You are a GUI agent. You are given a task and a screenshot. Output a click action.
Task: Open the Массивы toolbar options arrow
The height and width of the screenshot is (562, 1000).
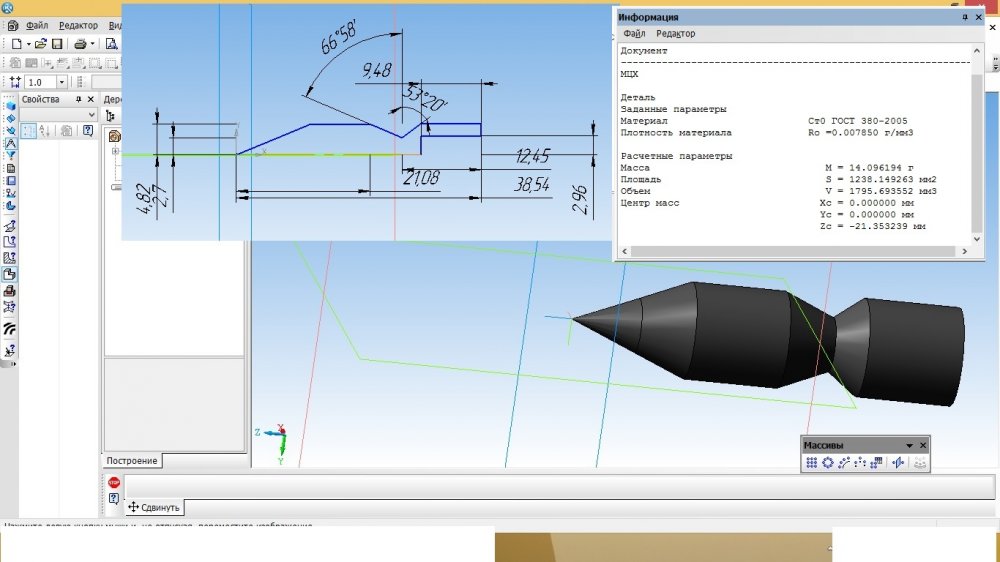click(909, 445)
